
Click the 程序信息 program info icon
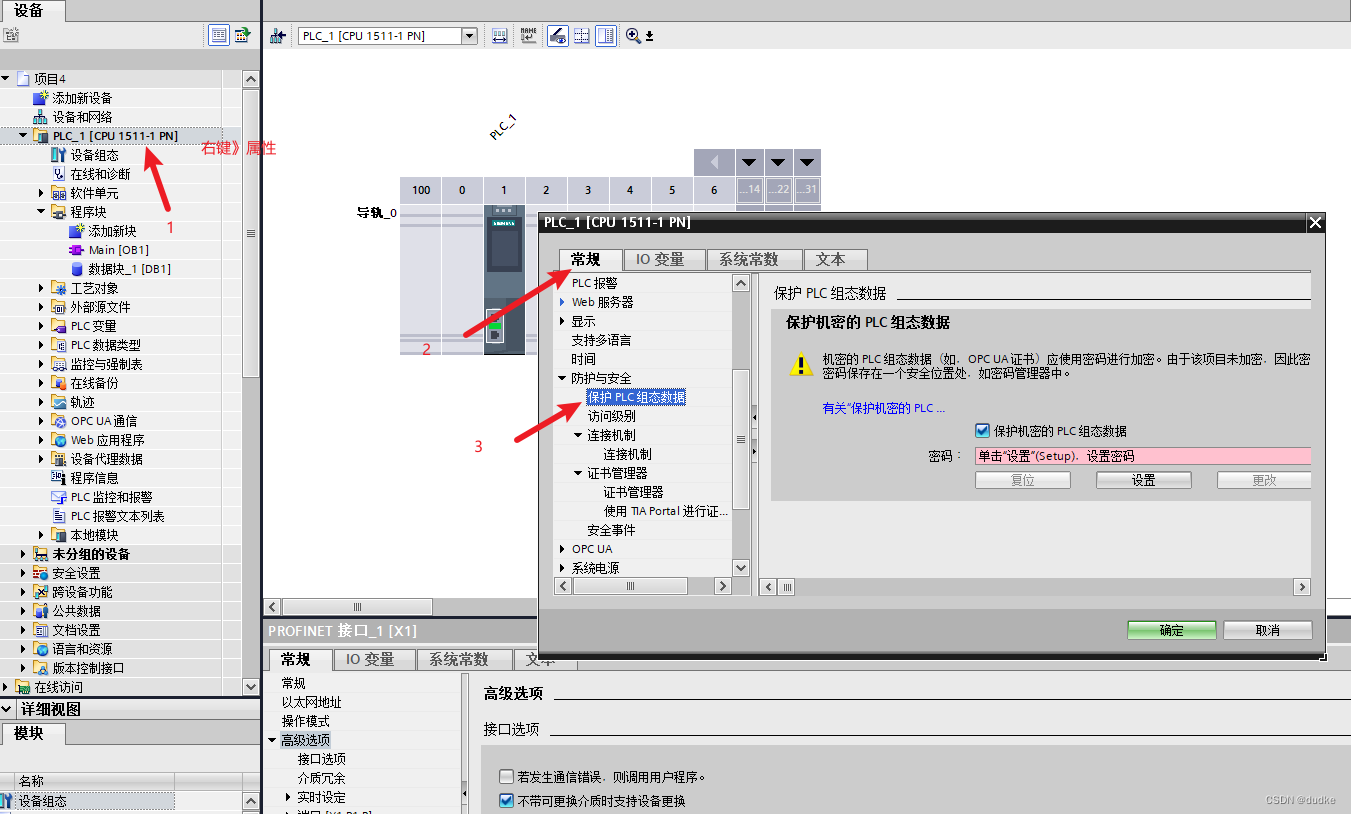pos(59,478)
